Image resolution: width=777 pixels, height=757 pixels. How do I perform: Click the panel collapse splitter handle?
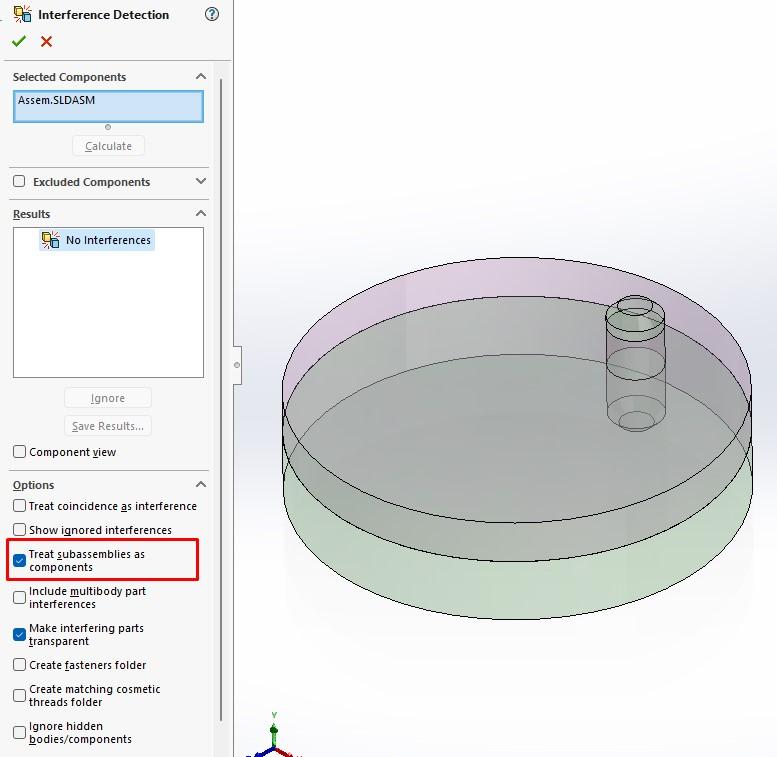[x=237, y=365]
